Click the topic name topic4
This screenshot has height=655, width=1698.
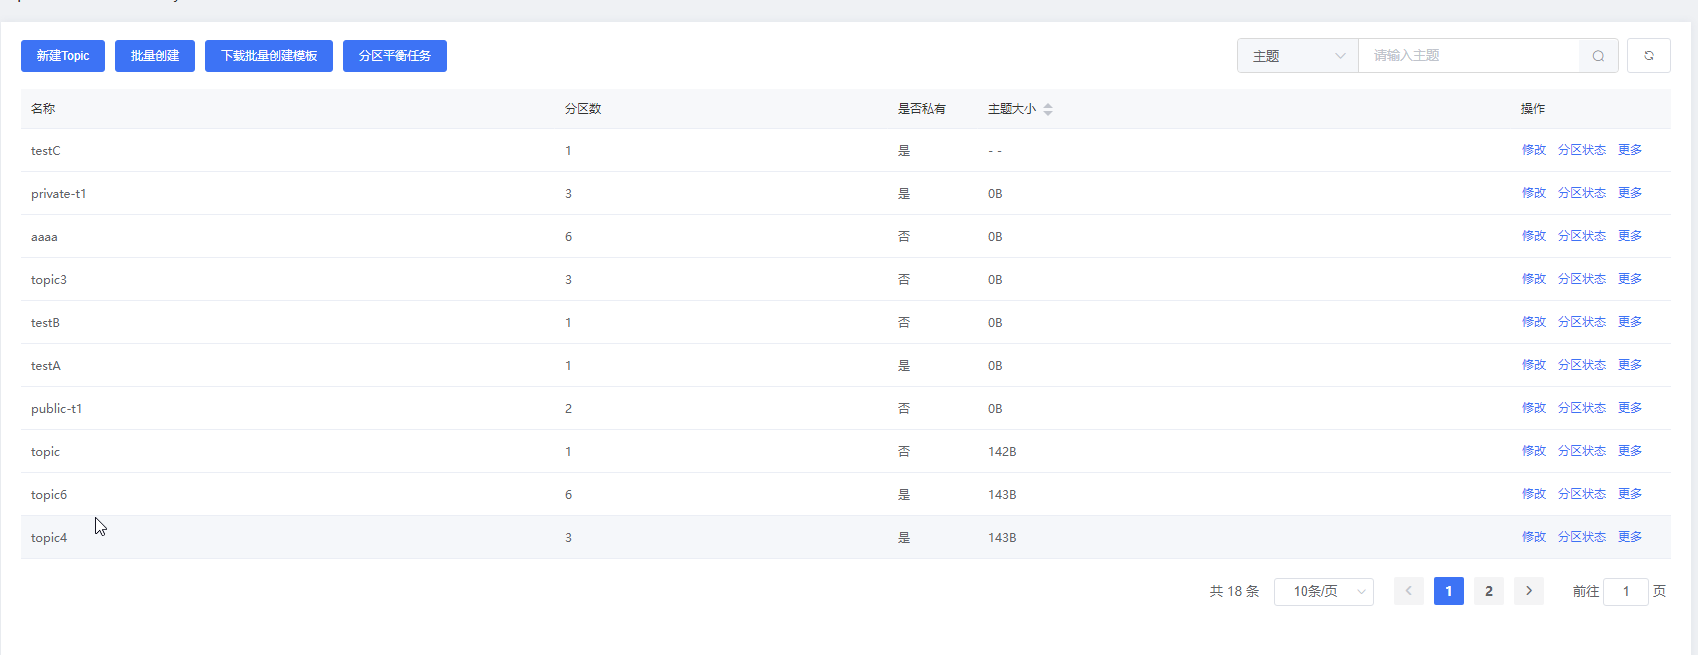click(49, 538)
